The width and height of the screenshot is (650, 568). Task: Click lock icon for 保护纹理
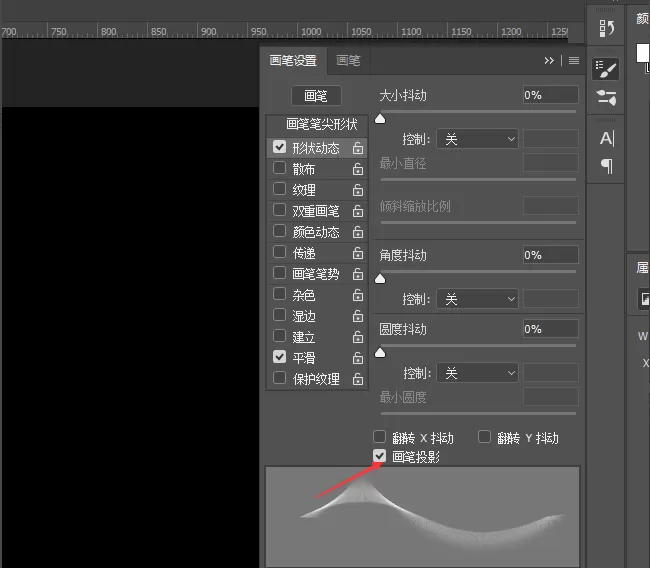tap(358, 379)
